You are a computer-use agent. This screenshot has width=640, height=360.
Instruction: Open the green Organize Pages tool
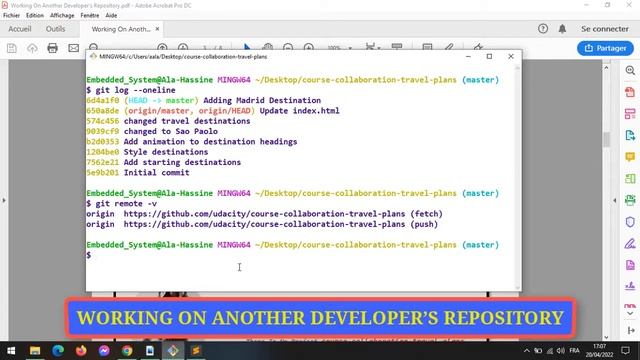click(x=630, y=179)
